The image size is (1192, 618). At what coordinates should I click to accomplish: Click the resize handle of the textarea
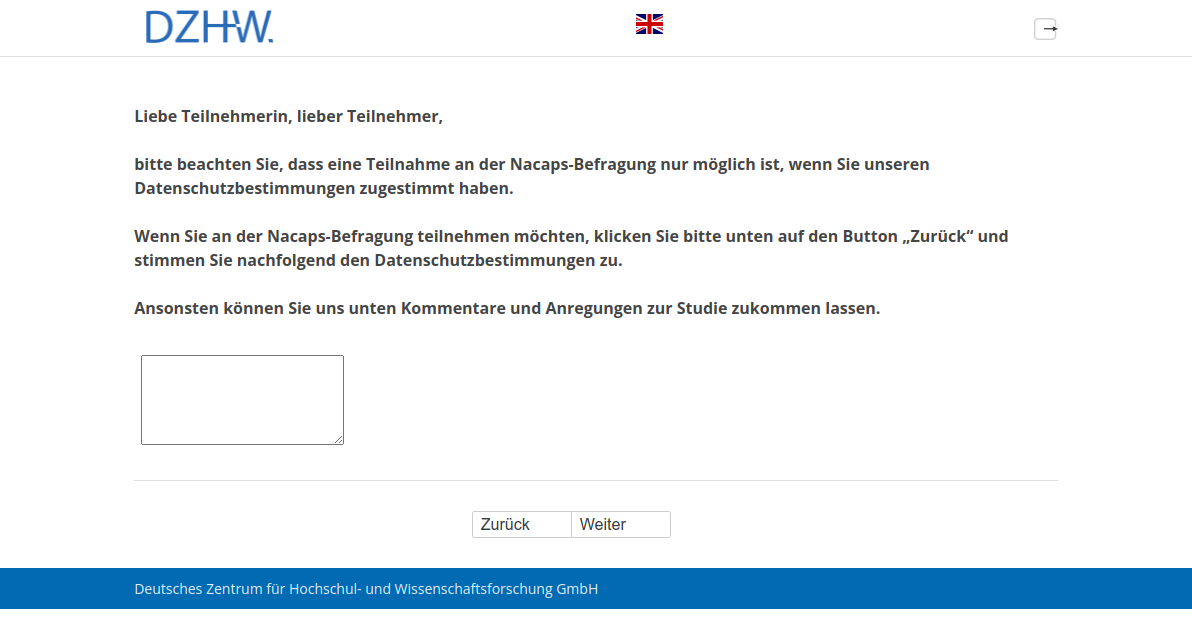point(339,440)
